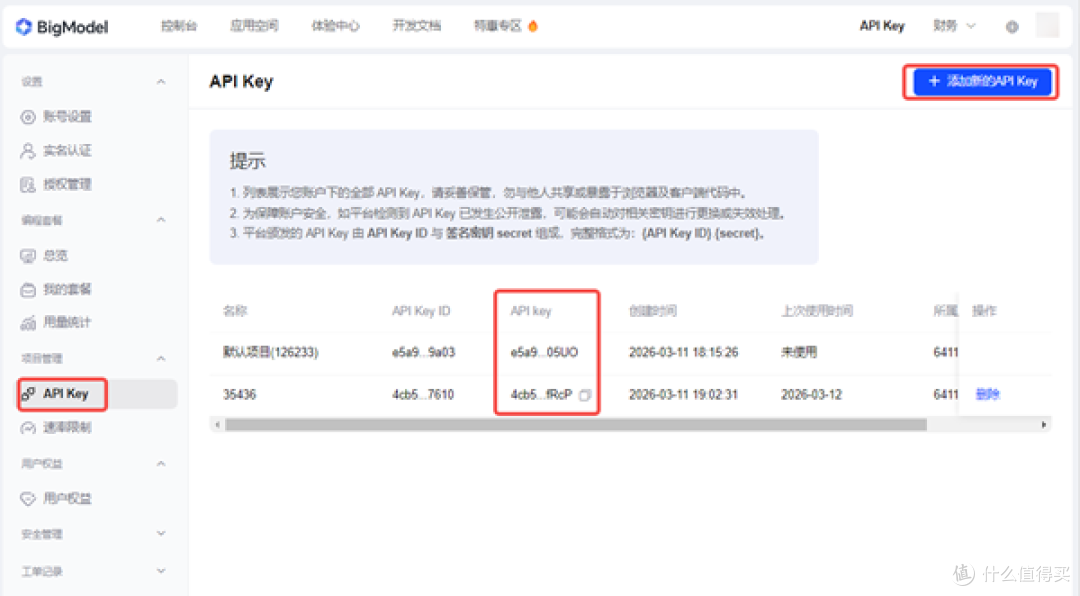
Task: Add a new API Key
Action: 982,81
